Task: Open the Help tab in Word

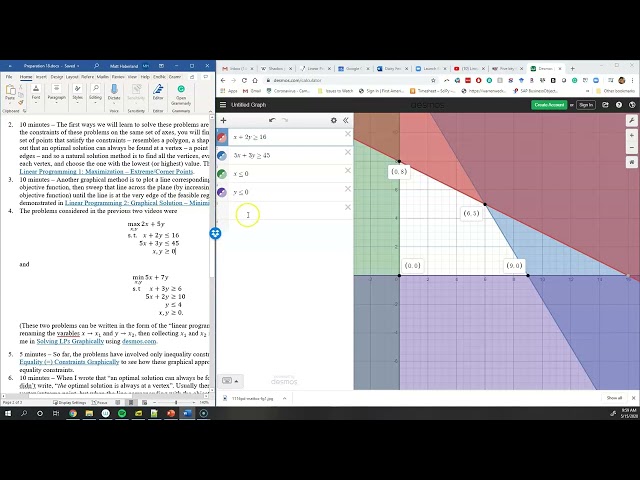Action: 145,77
